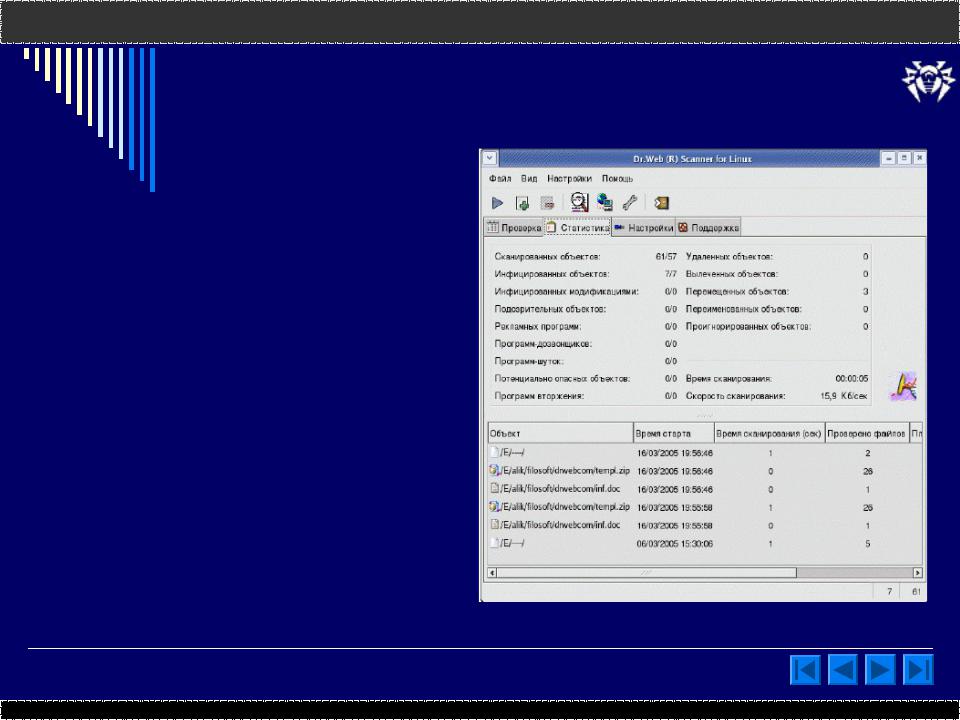960x720 pixels.
Task: Select /E/----/ row started 19:56:46
Action: 705,453
